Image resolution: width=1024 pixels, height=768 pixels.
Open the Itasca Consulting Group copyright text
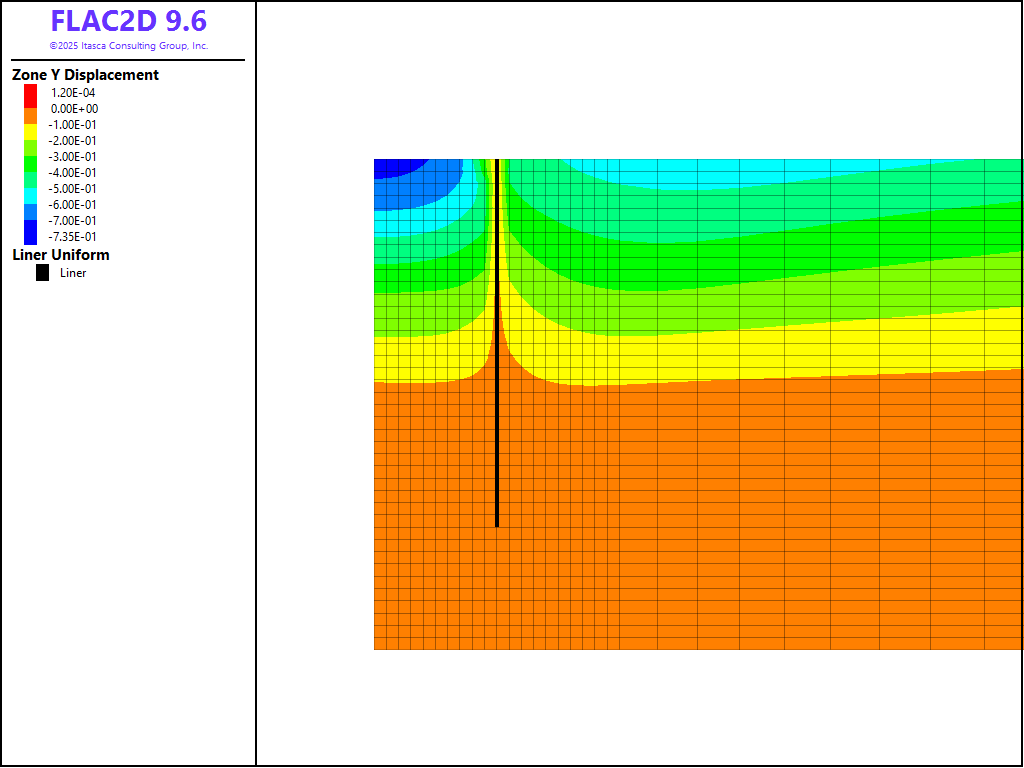pos(129,46)
